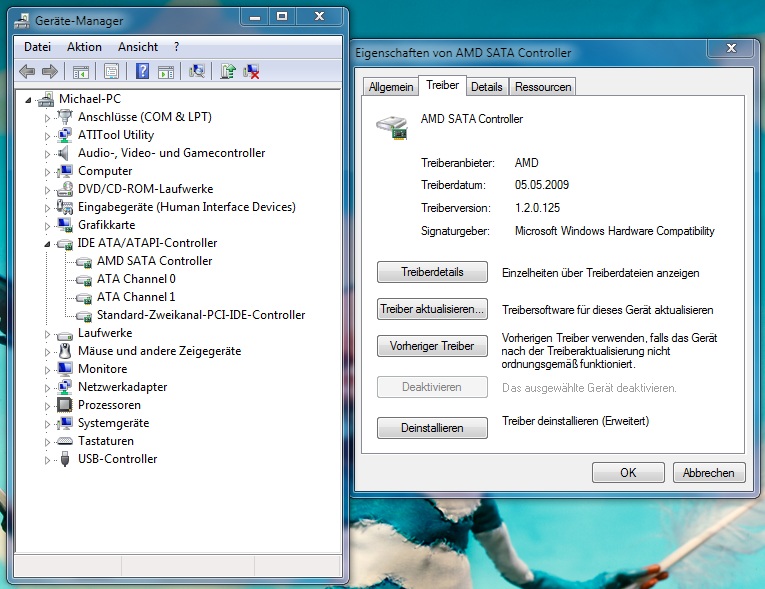
Task: Expand the Netzwerkadapter node
Action: point(47,388)
